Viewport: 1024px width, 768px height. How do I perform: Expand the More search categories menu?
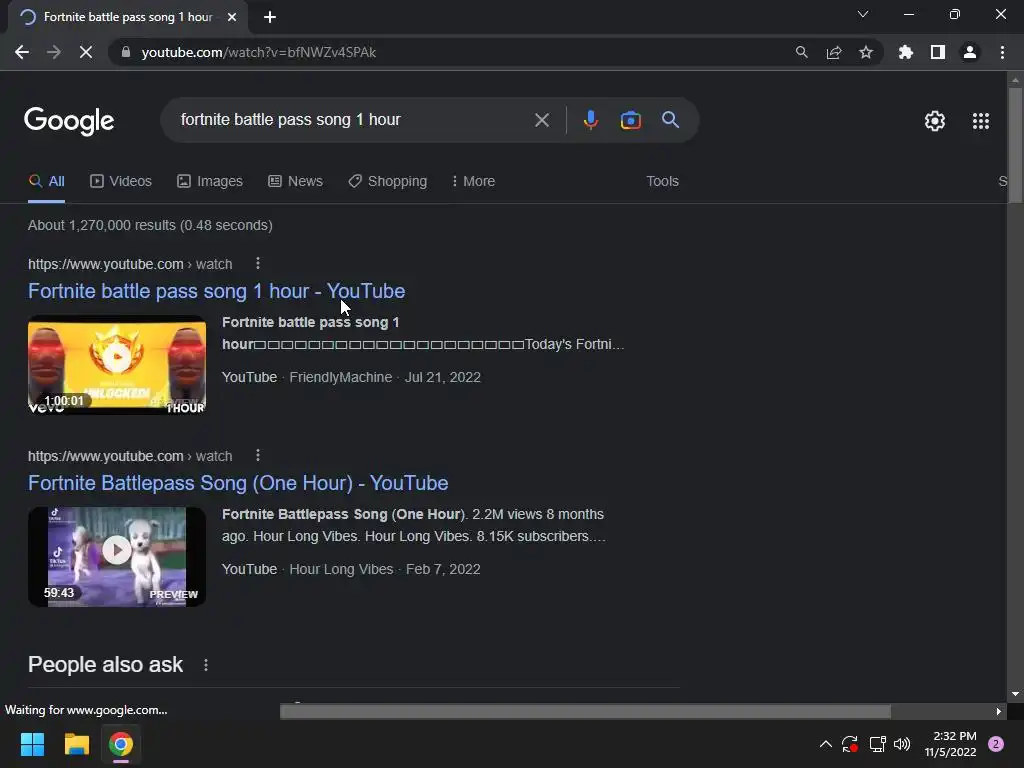473,182
